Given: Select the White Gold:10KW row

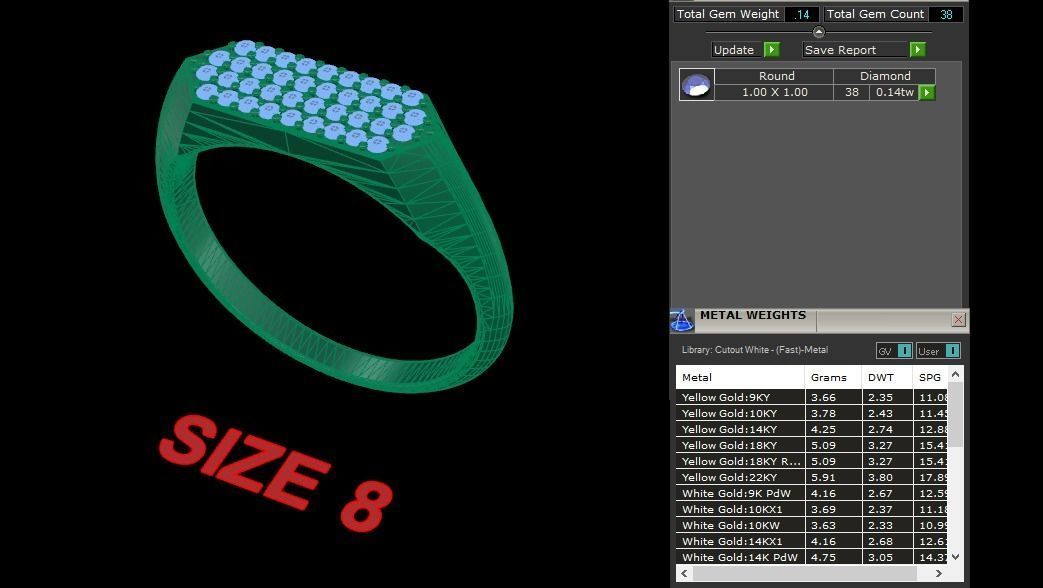Looking at the screenshot, I should (812, 525).
